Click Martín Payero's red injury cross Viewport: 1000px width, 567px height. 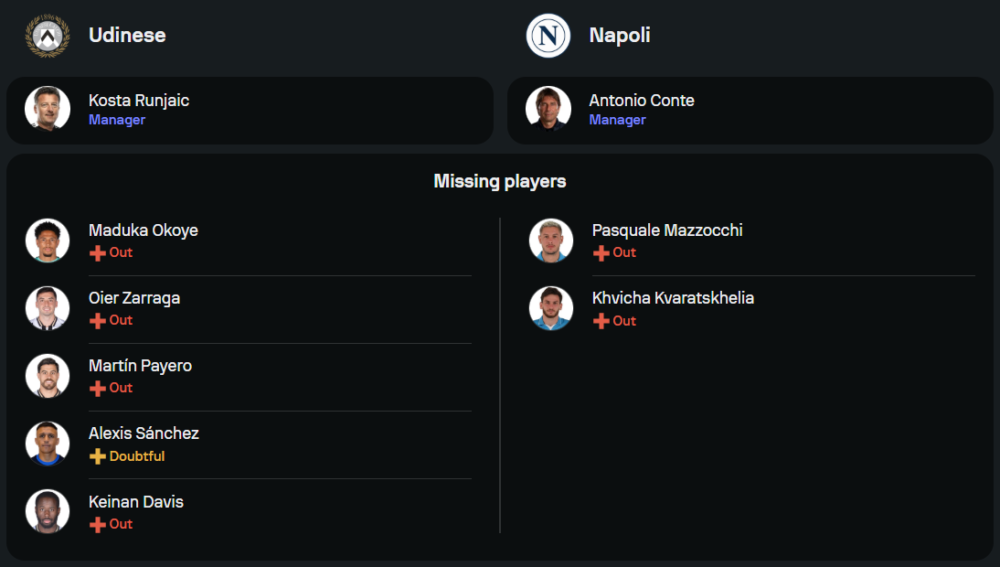98,388
